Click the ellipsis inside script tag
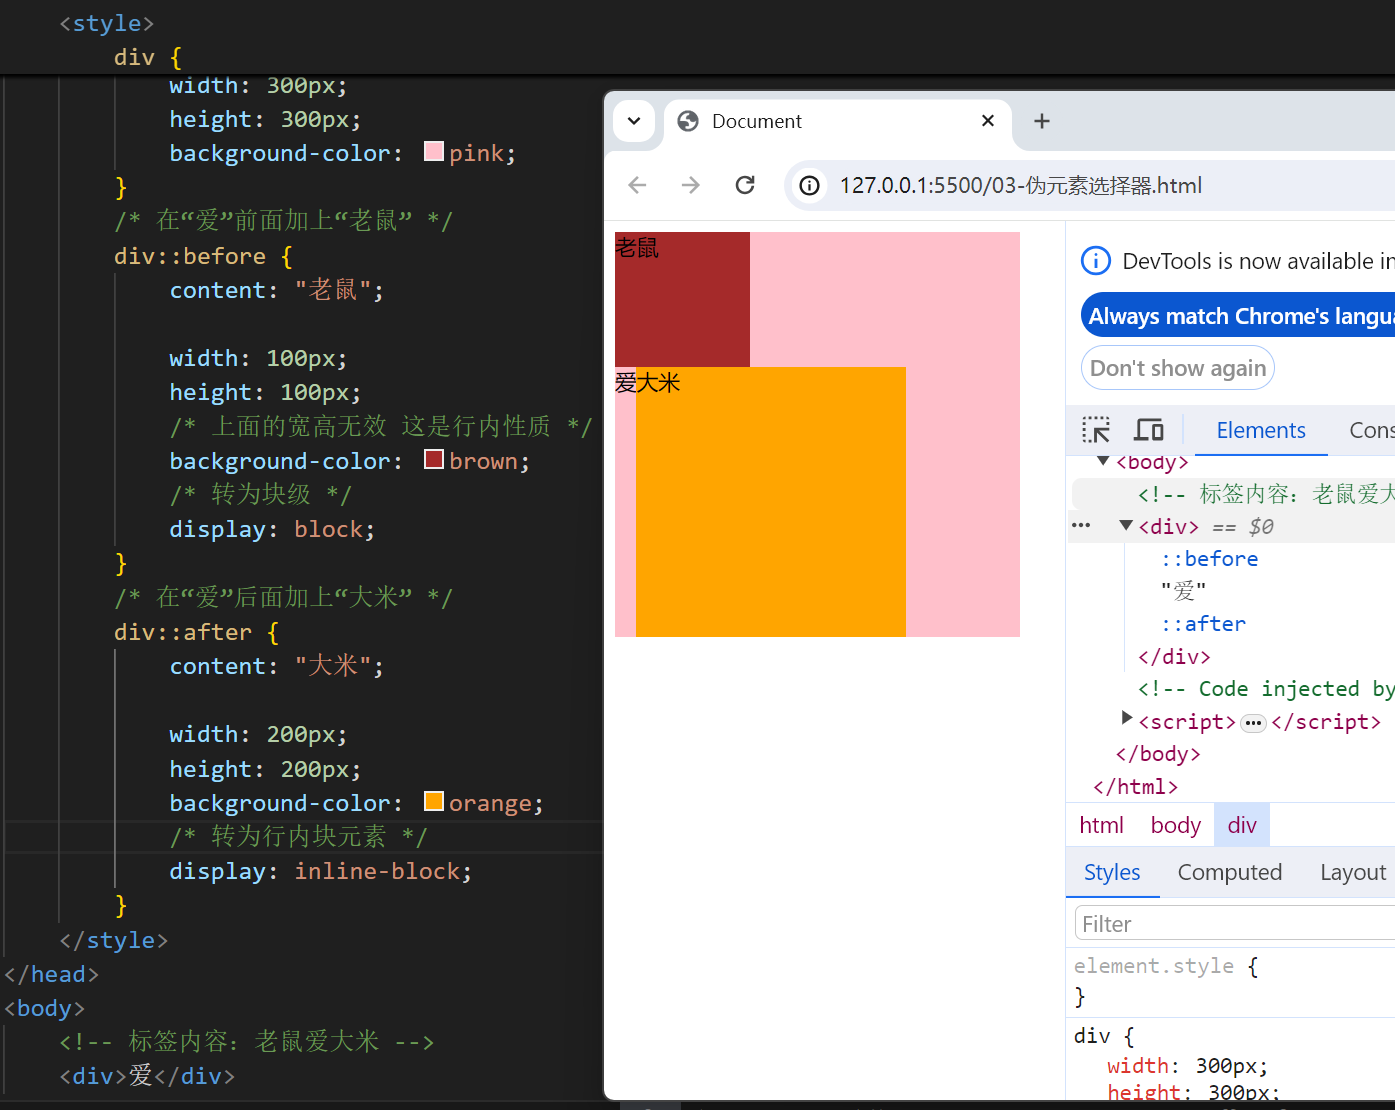Screen dimensions: 1395x1110 click(1253, 723)
